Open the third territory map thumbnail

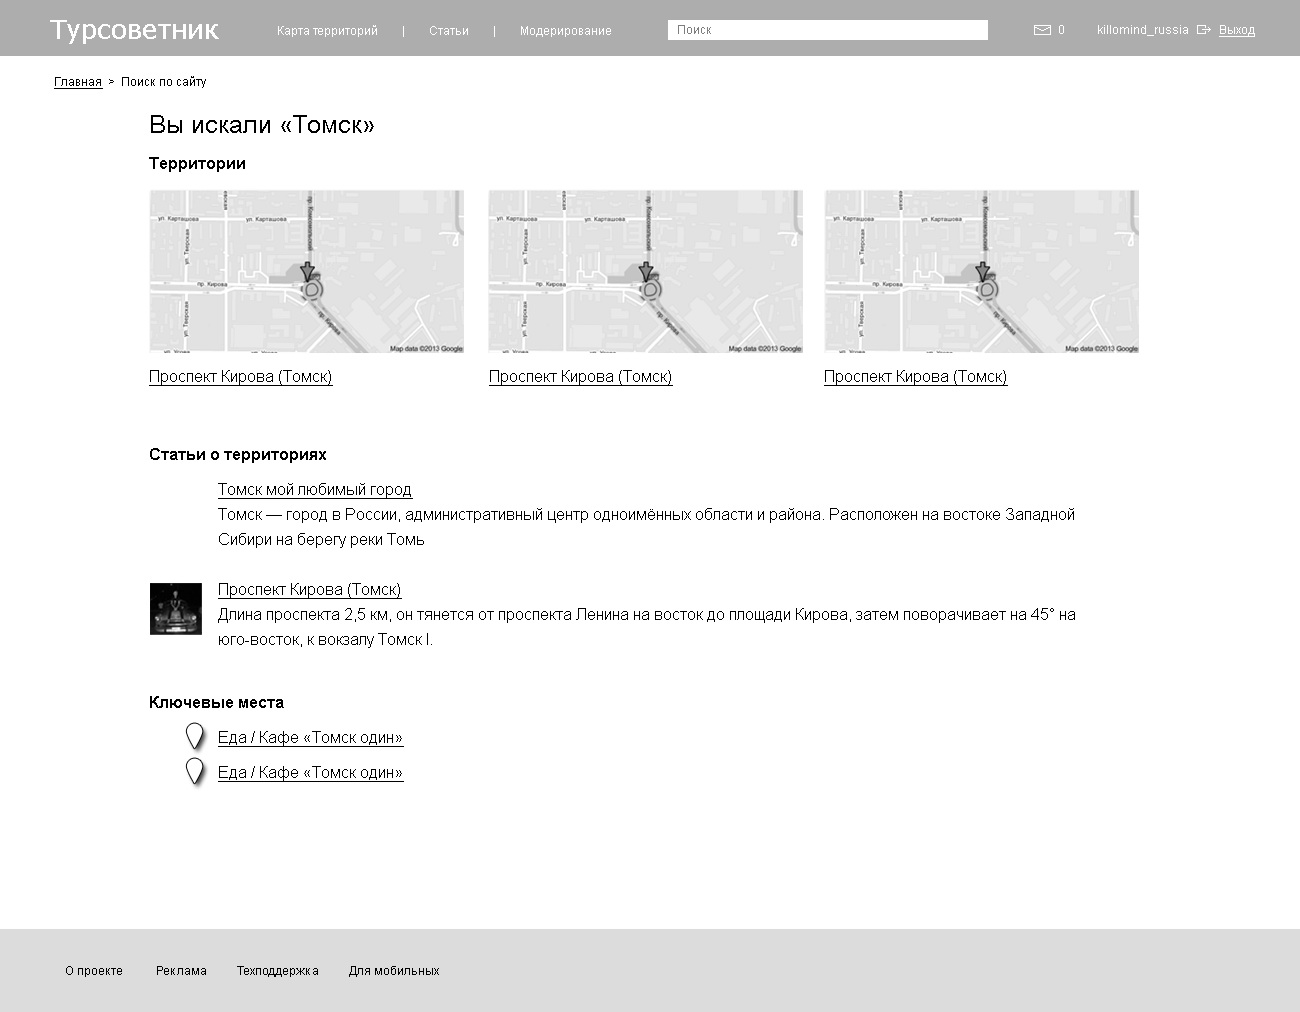point(981,271)
